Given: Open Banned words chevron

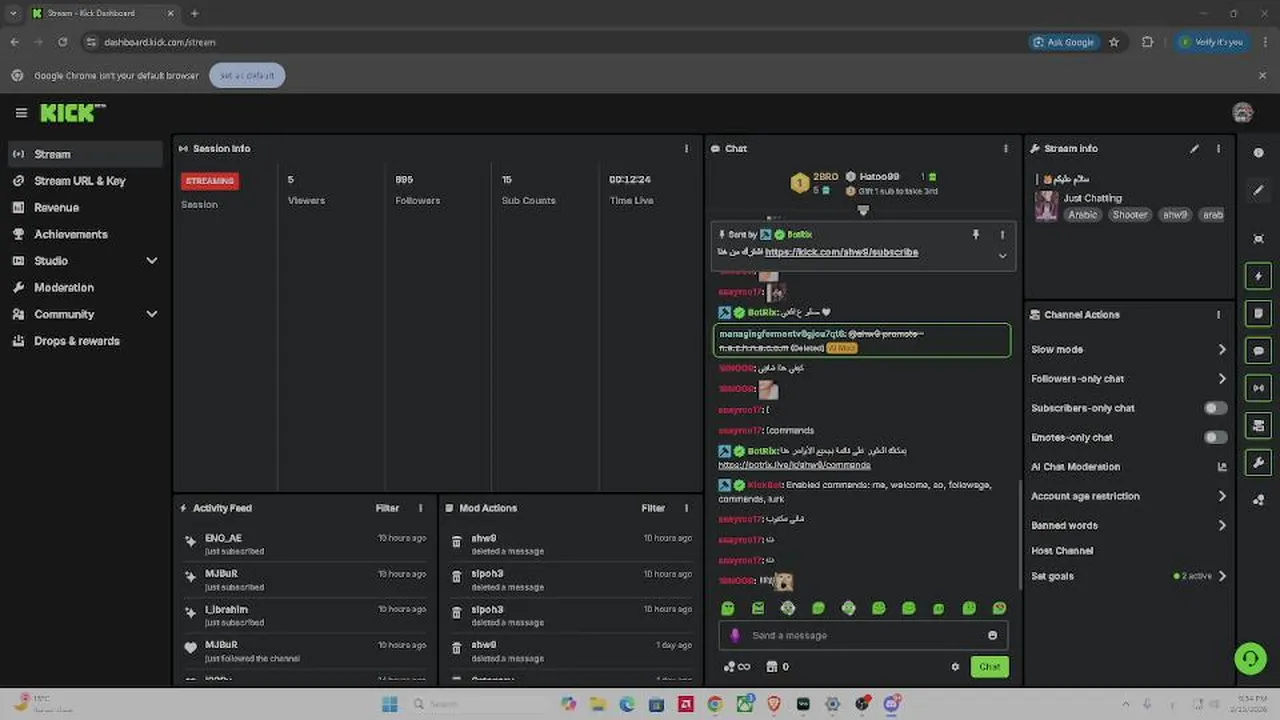Looking at the screenshot, I should (x=1222, y=525).
